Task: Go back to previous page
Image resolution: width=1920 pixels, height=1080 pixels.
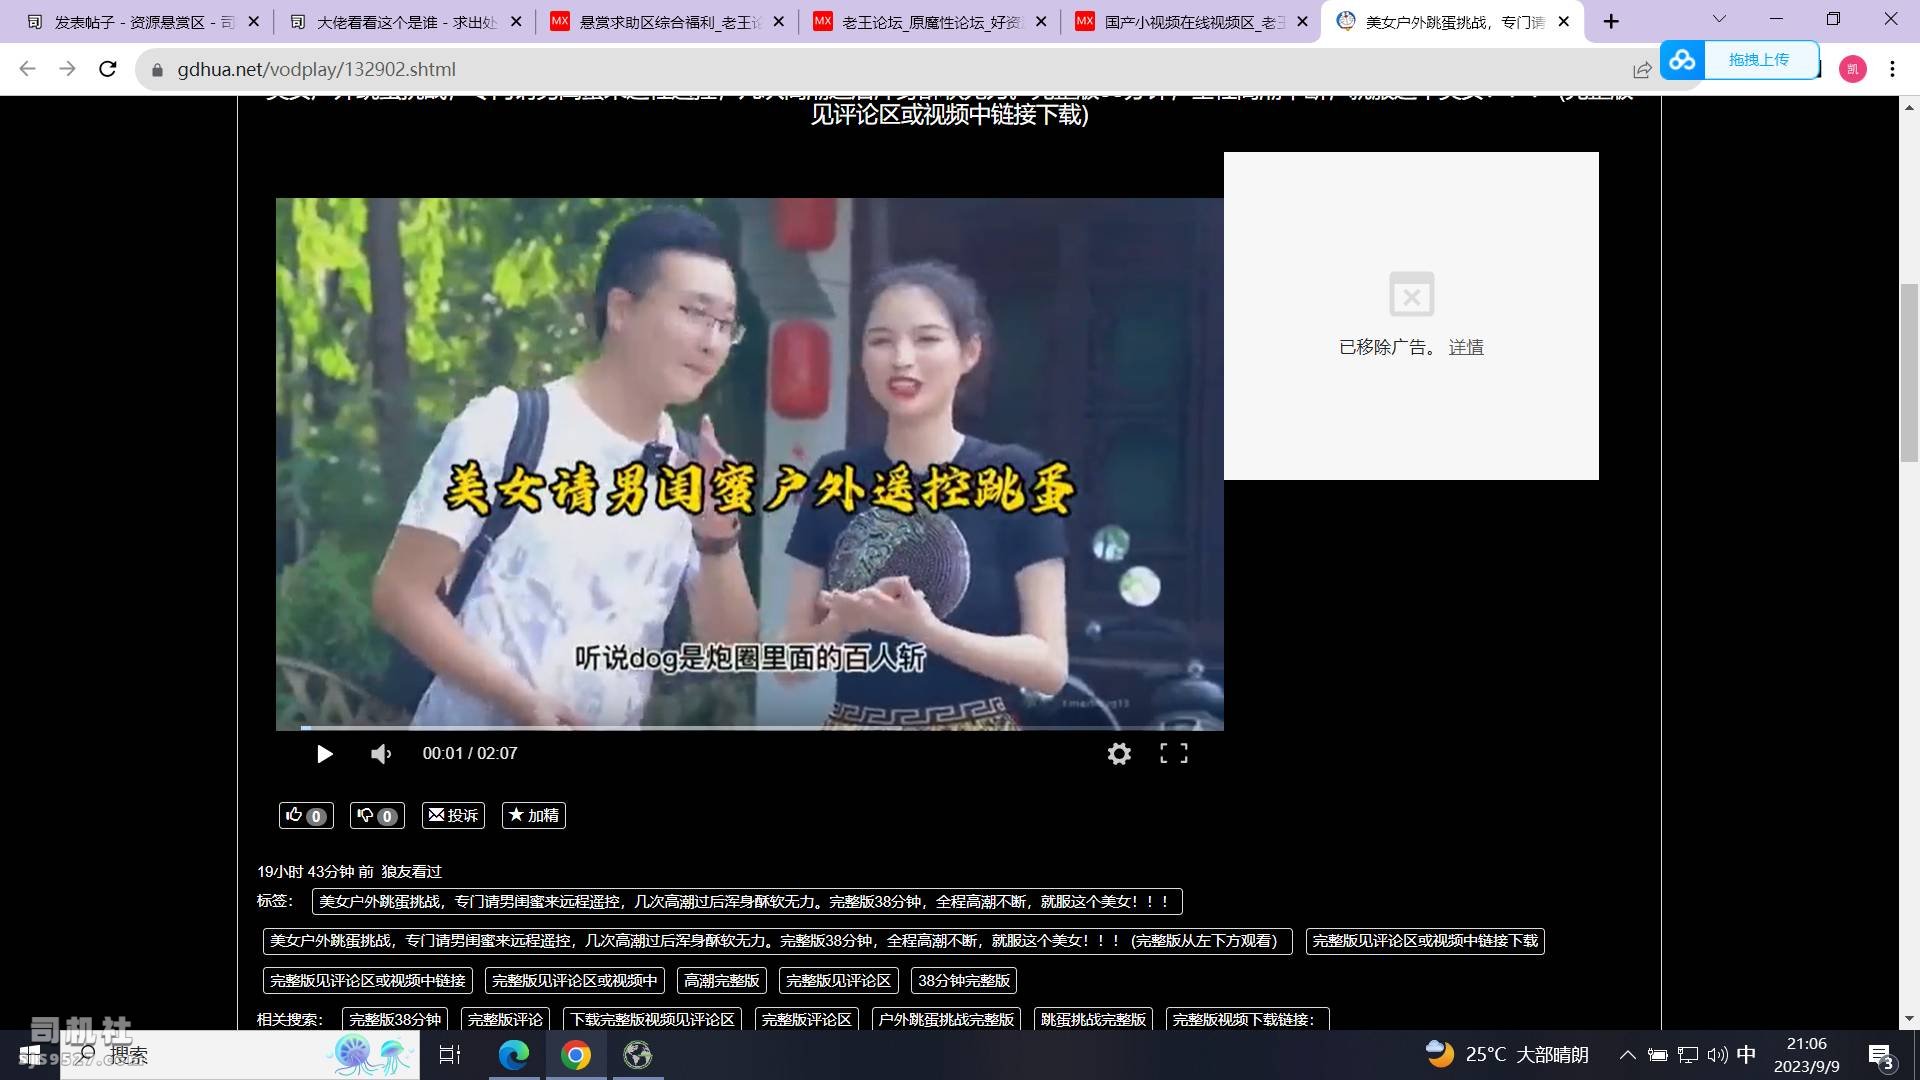Action: pyautogui.click(x=28, y=69)
